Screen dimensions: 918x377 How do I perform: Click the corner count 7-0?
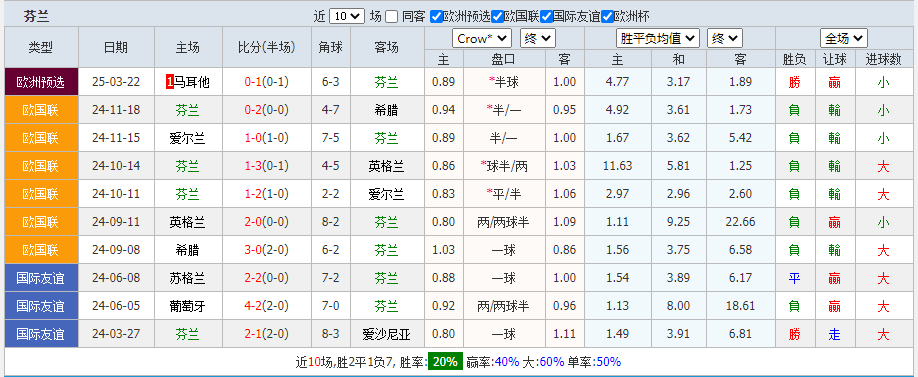click(x=331, y=306)
